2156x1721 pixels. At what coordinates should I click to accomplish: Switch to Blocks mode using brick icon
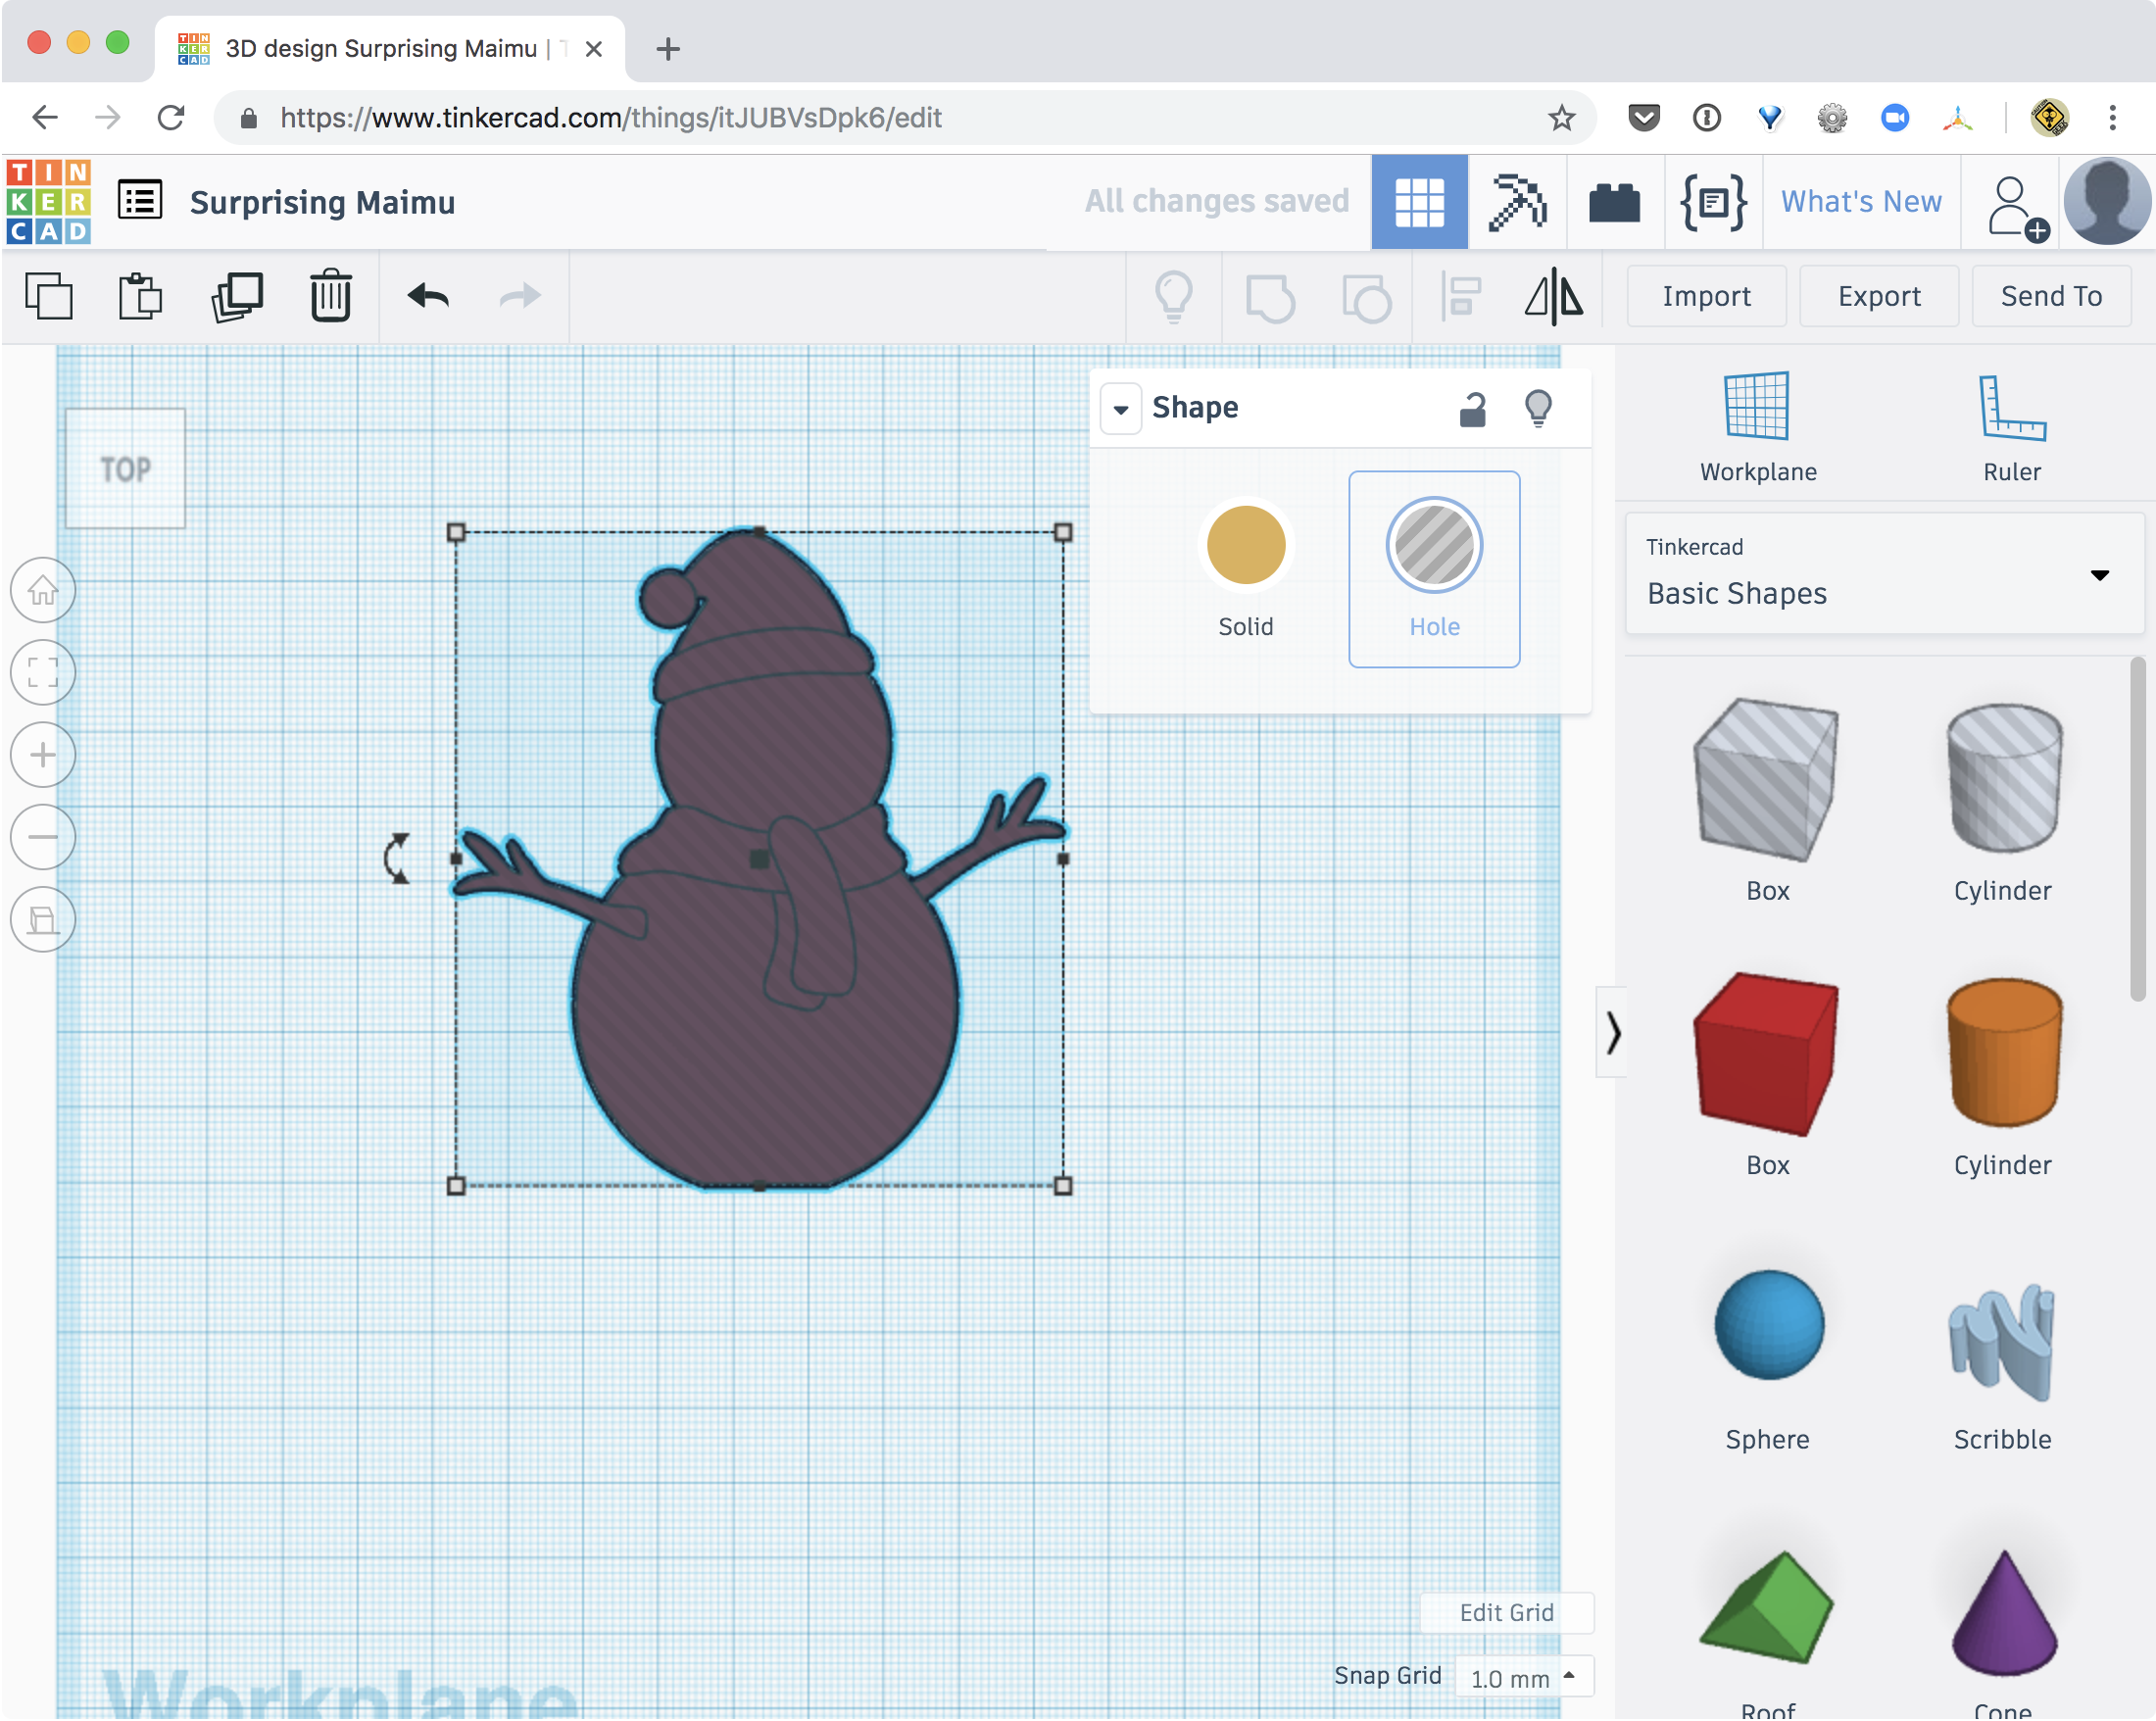coord(1614,201)
